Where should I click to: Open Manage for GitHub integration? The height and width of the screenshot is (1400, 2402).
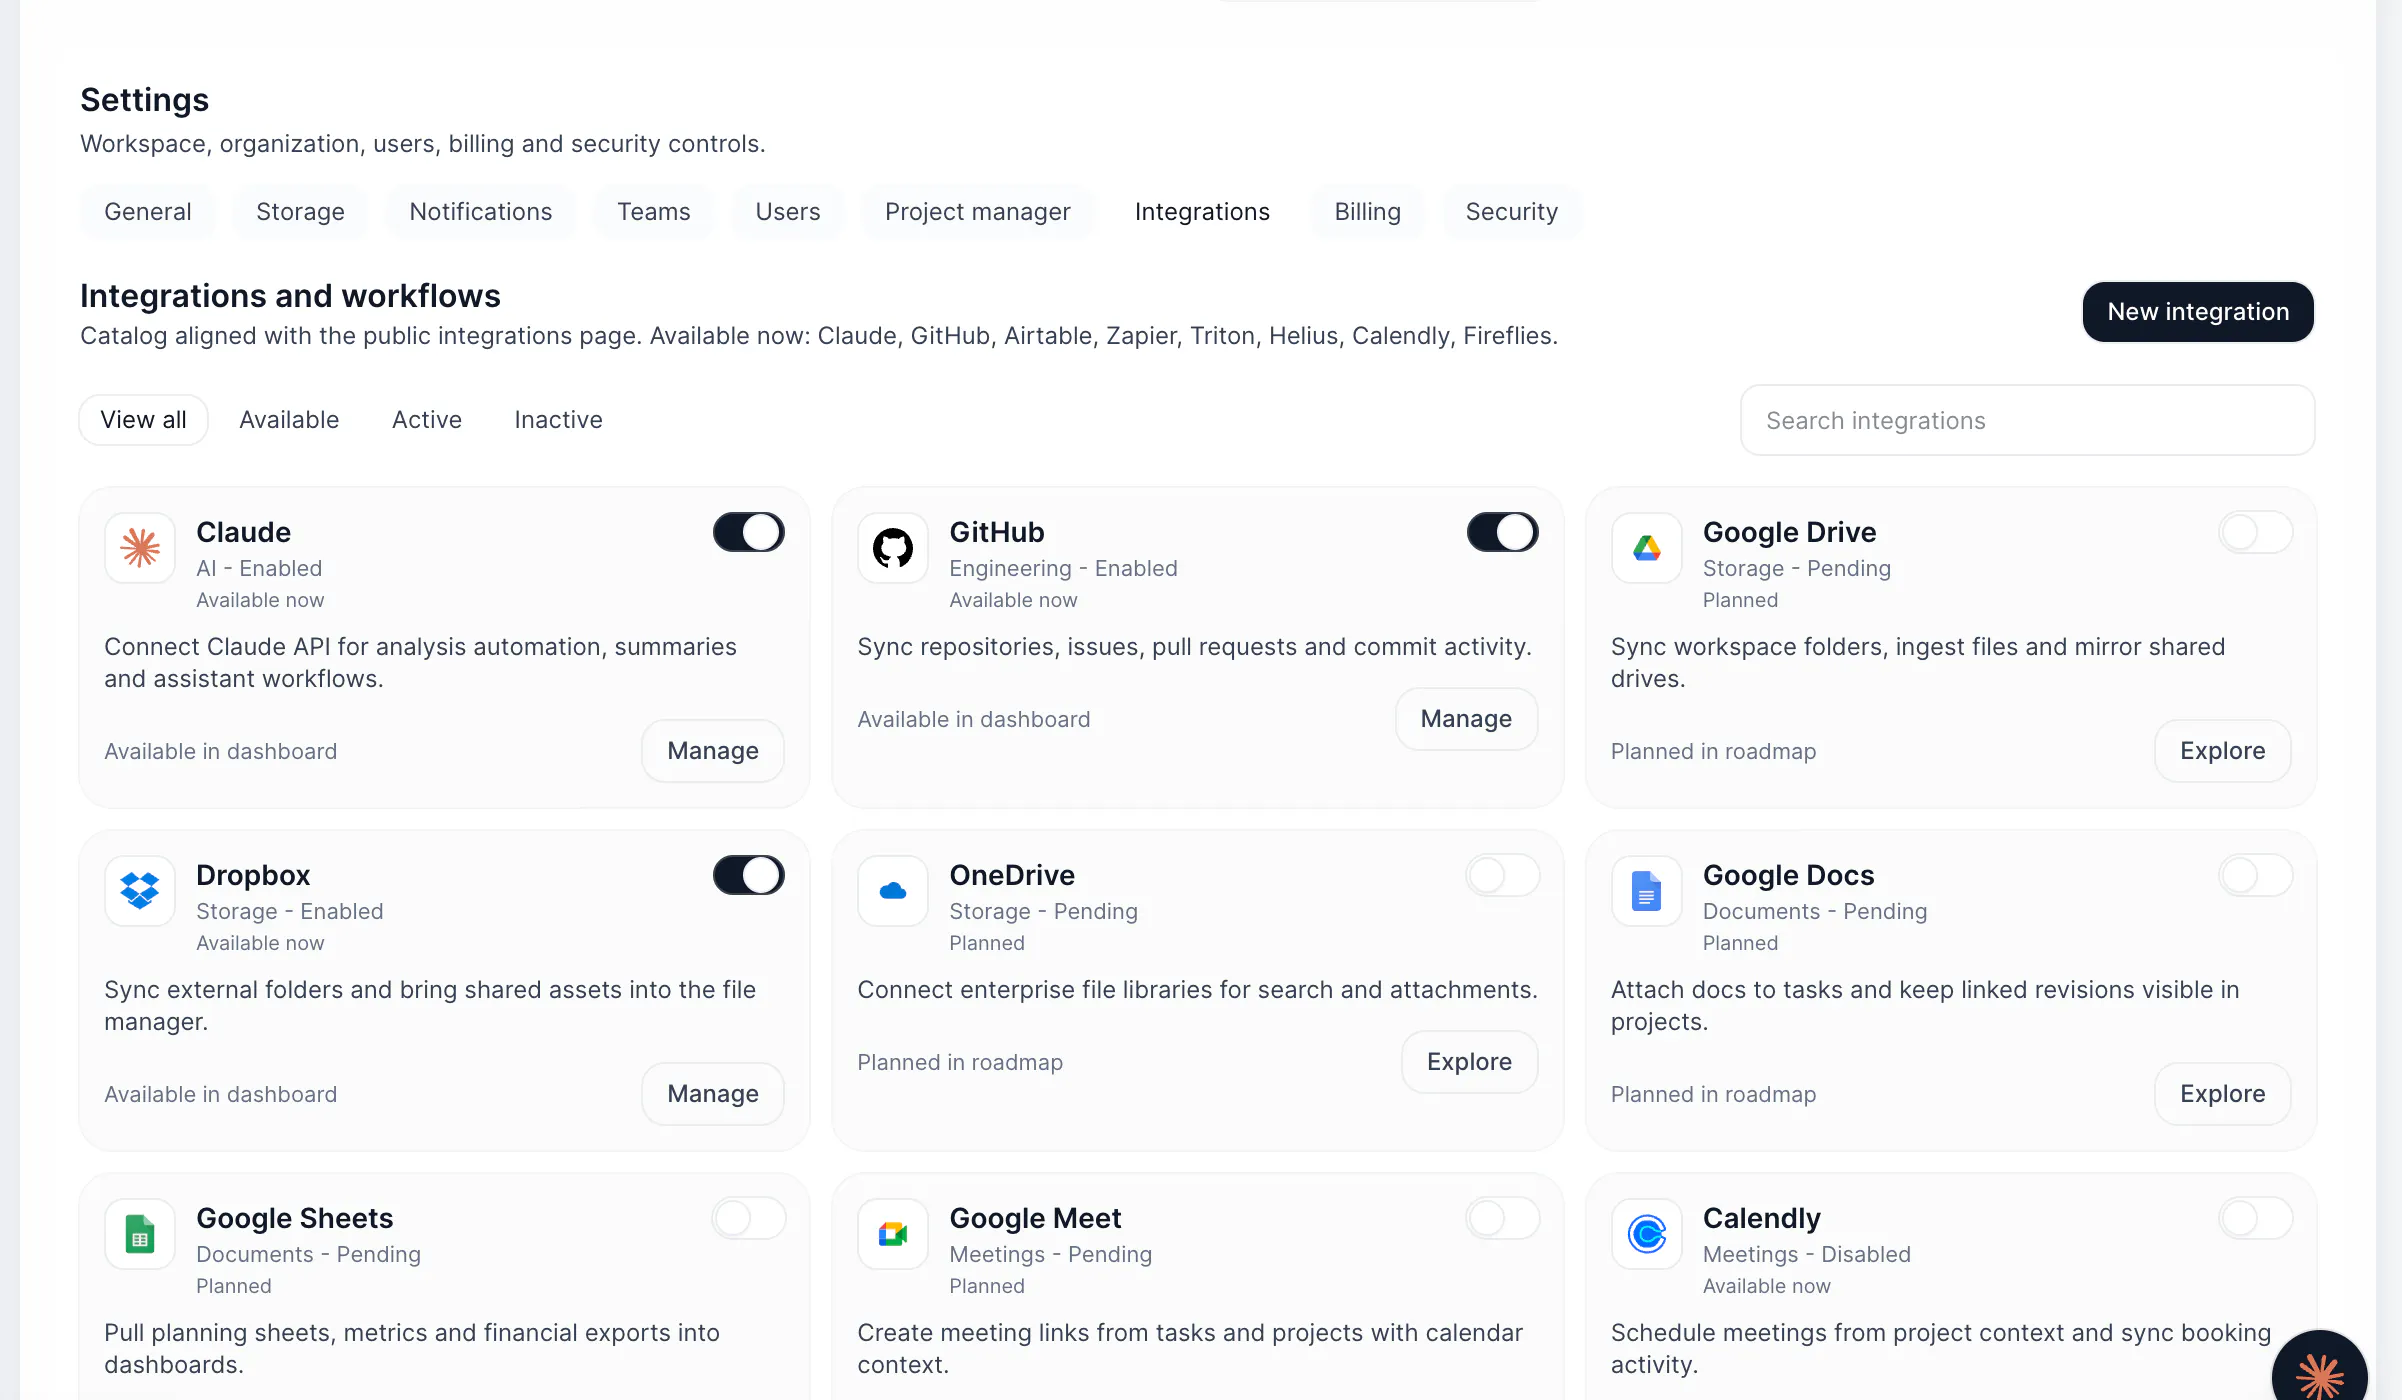pyautogui.click(x=1466, y=719)
